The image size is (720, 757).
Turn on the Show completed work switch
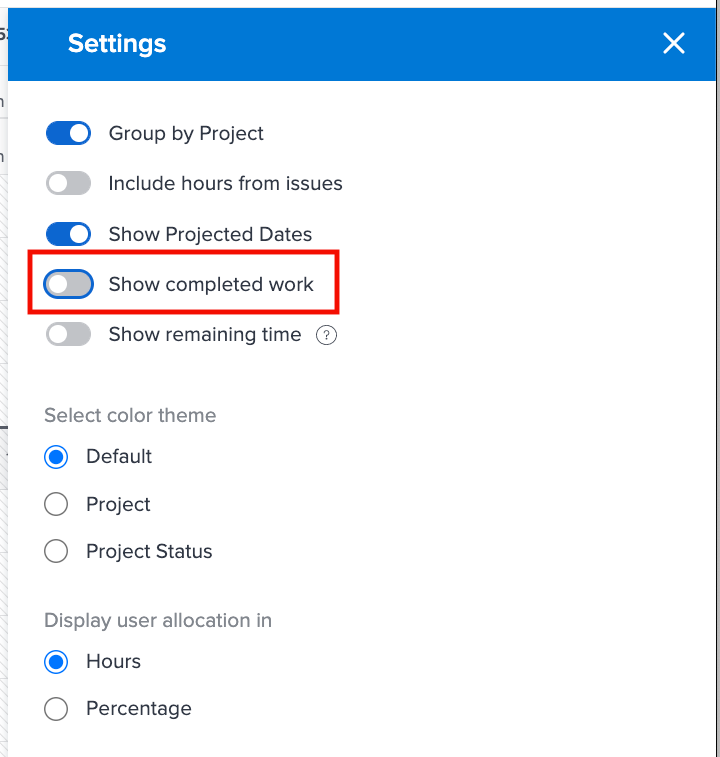68,284
